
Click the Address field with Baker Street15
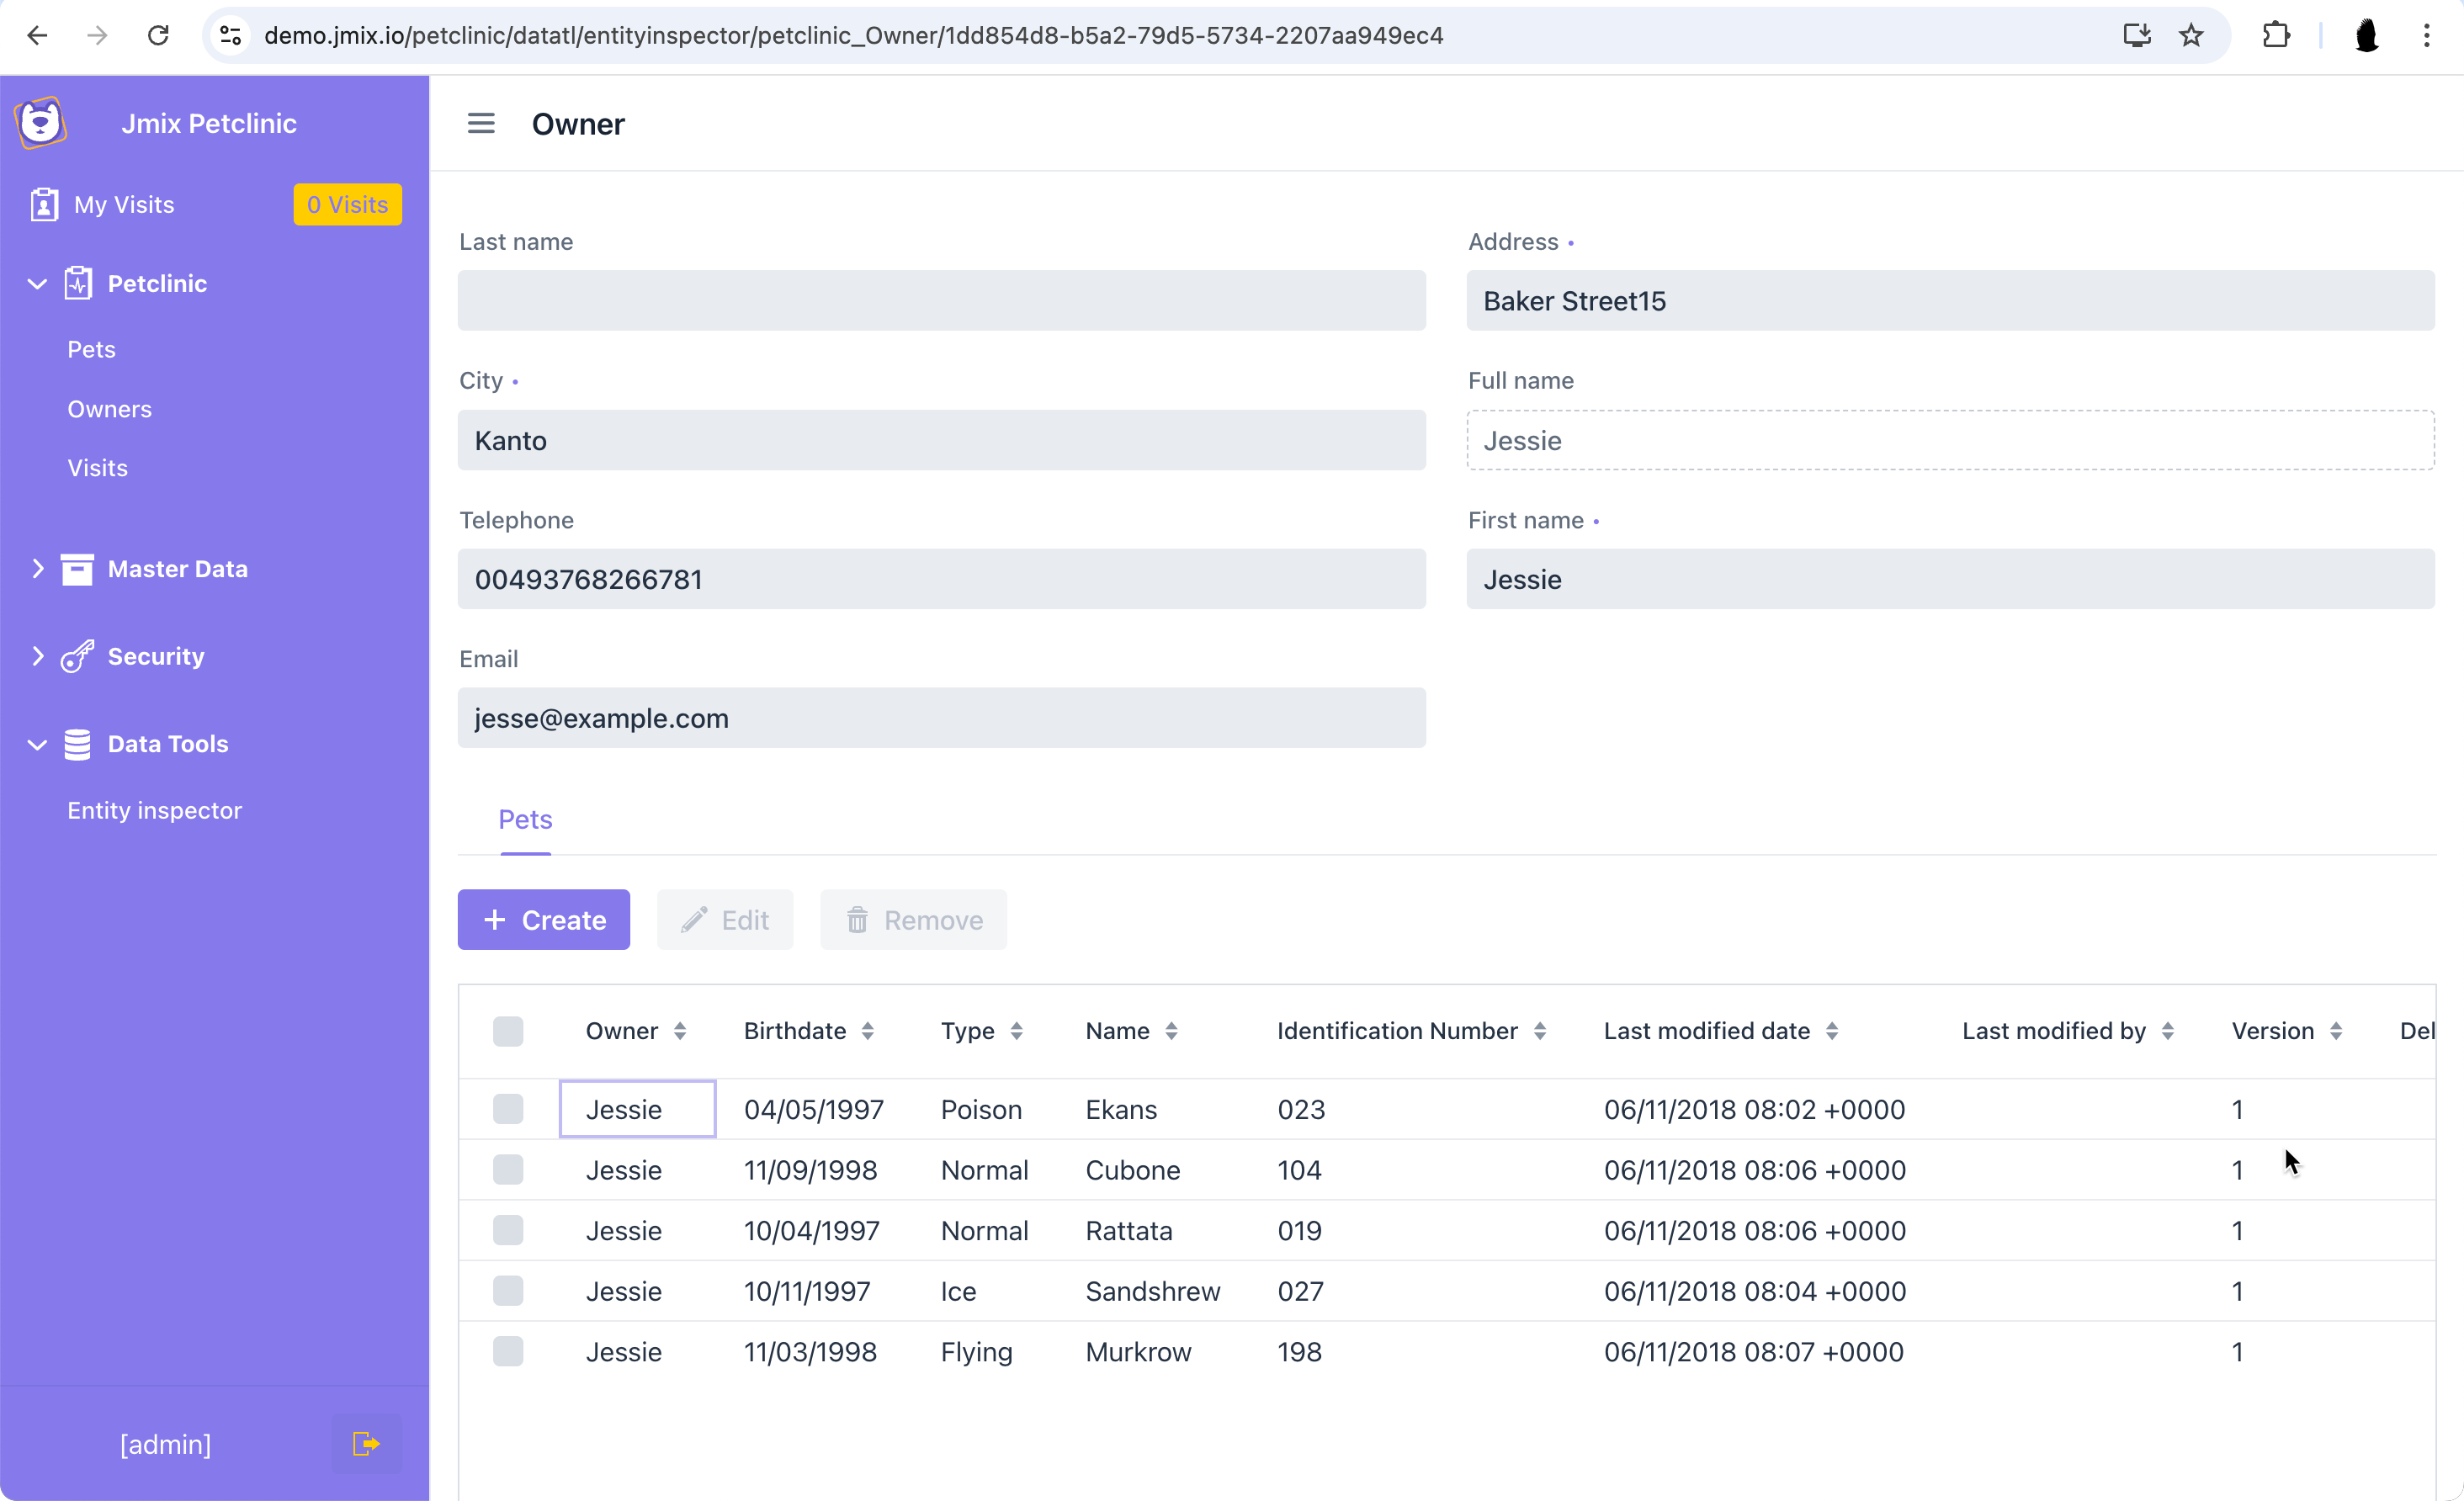(1950, 300)
